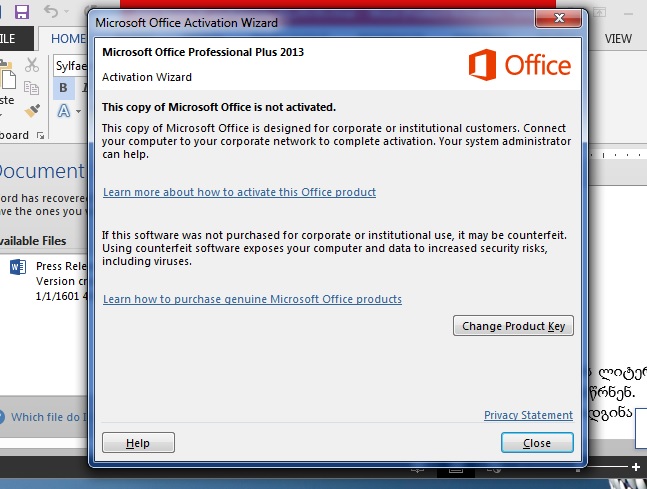Image resolution: width=647 pixels, height=489 pixels.
Task: Click the Copy icon in clipboard group
Action: (x=31, y=87)
